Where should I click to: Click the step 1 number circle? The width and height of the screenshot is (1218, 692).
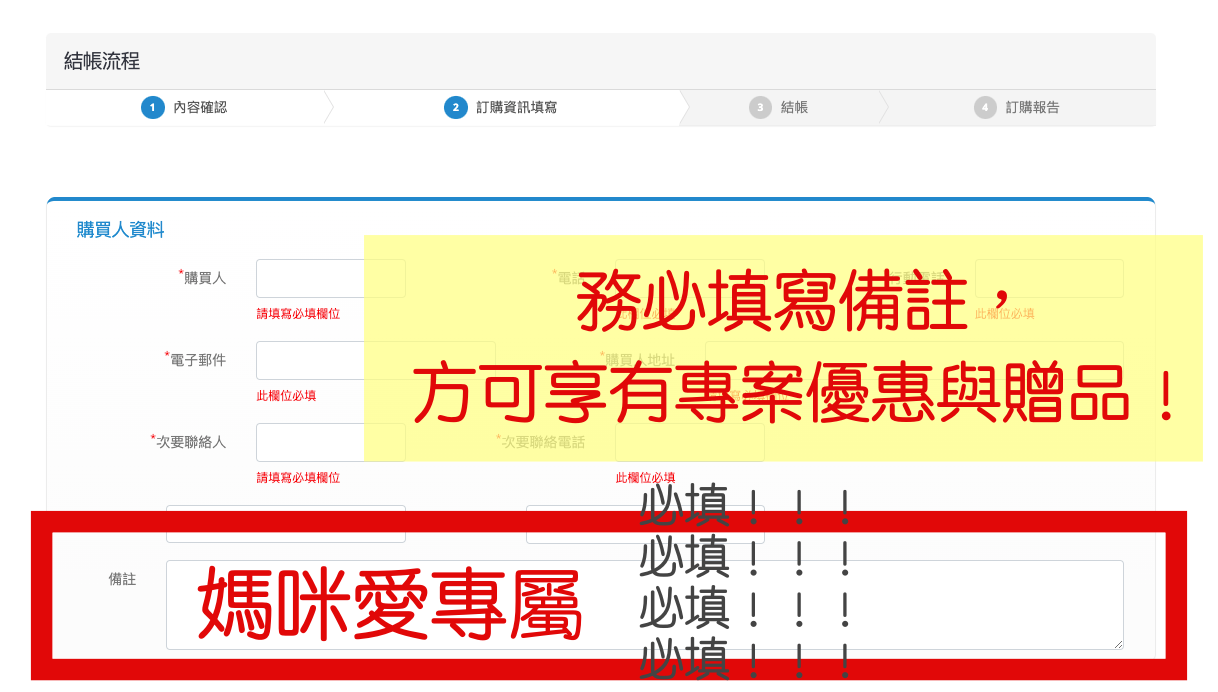pos(152,108)
